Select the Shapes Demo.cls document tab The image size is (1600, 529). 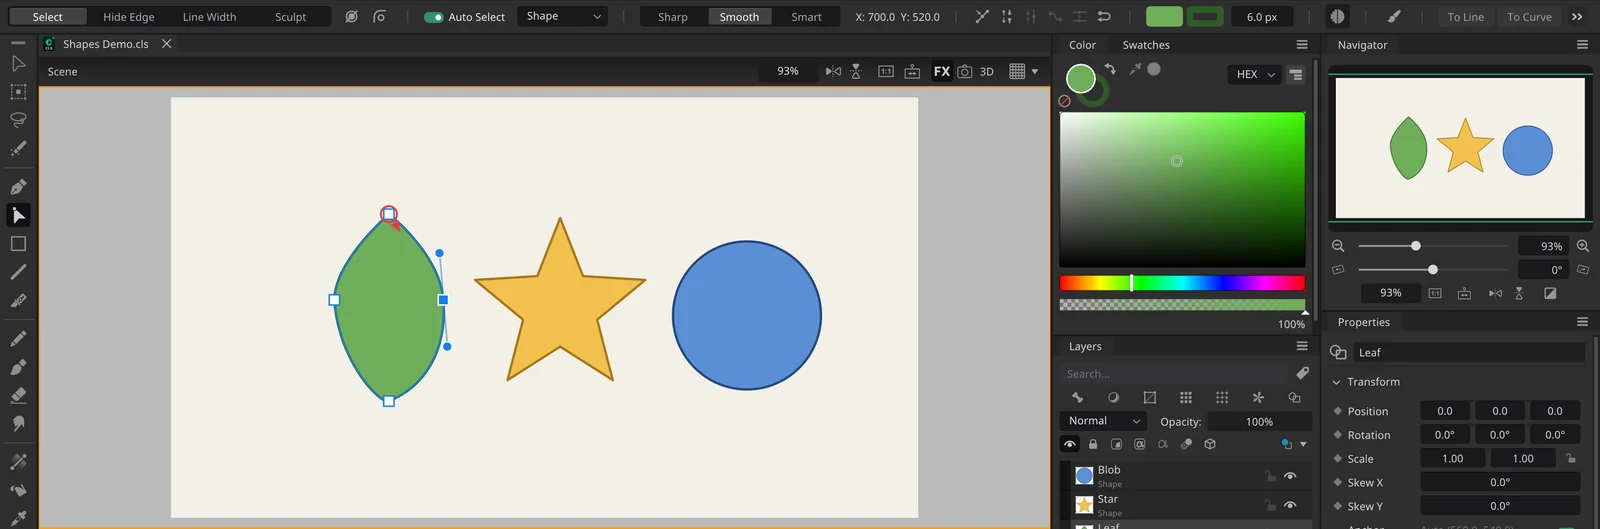click(x=106, y=44)
